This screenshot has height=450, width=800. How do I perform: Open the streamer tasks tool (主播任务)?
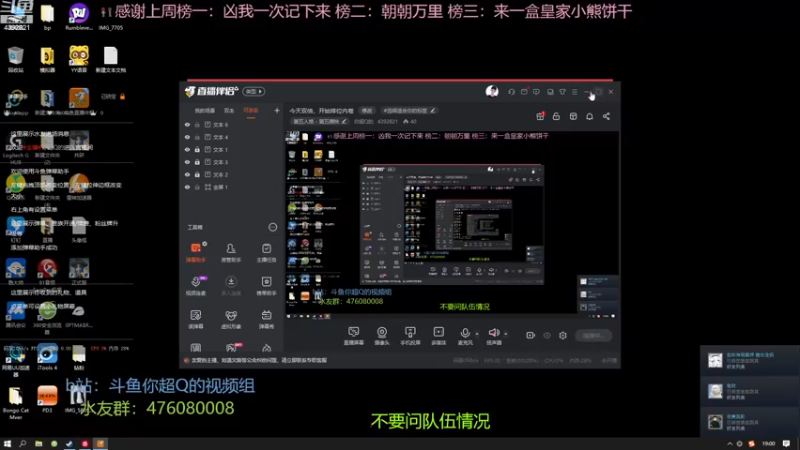(266, 252)
